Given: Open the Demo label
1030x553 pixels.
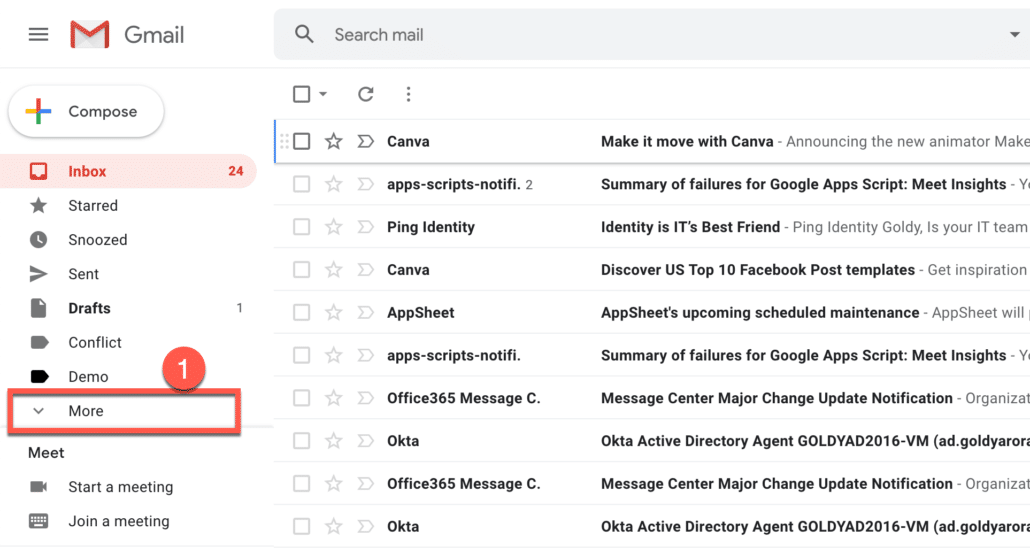Looking at the screenshot, I should click(x=127, y=376).
